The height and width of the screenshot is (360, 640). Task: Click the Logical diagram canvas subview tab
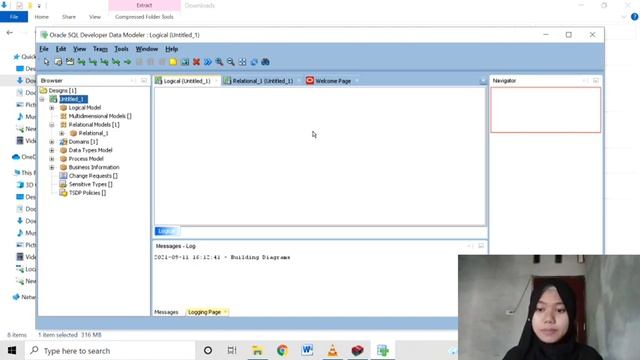click(x=167, y=231)
